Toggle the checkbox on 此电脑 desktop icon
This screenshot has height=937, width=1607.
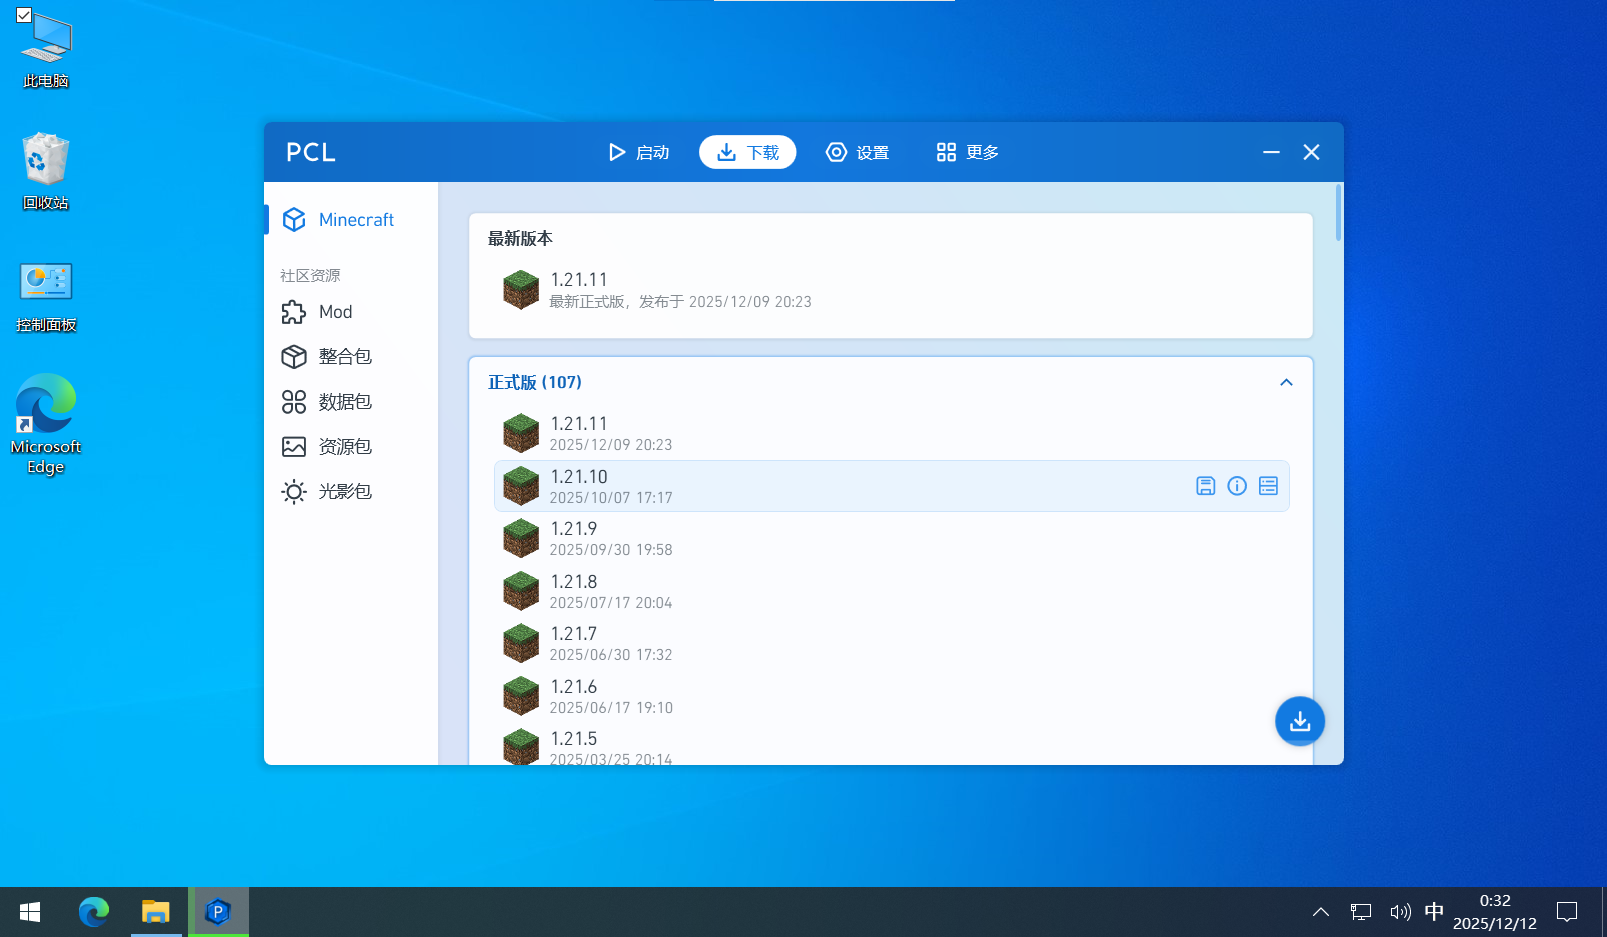24,15
